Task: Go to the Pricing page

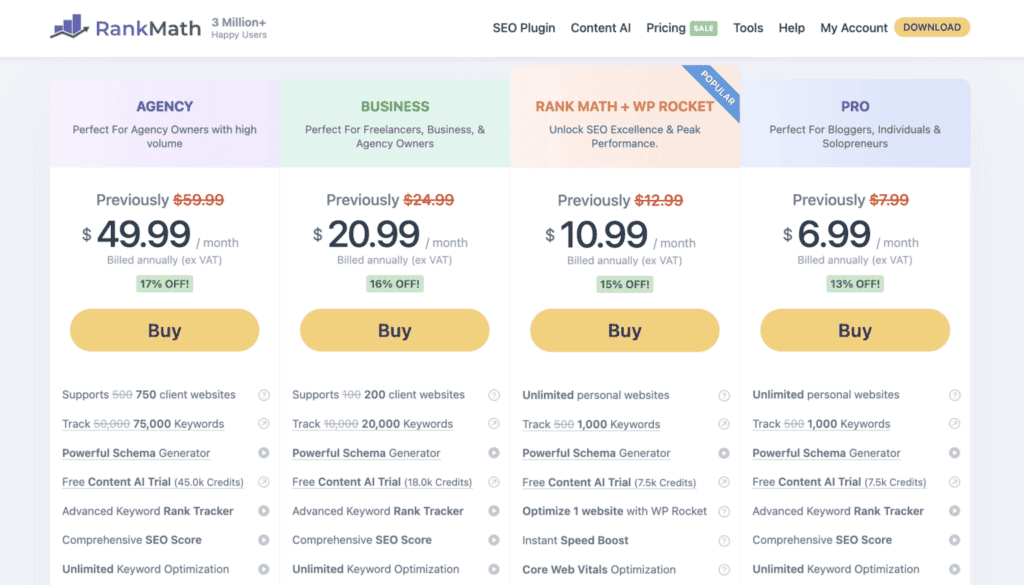Action: click(x=665, y=28)
